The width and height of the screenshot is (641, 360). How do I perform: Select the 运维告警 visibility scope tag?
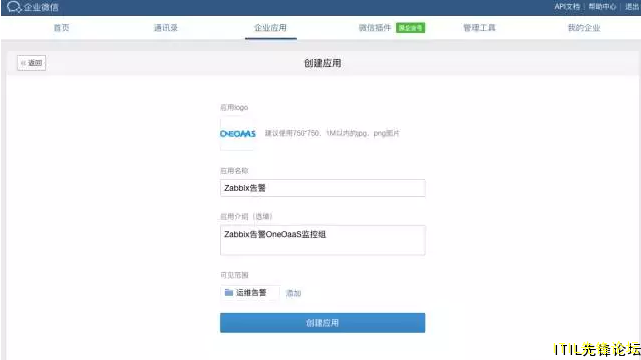[x=250, y=293]
